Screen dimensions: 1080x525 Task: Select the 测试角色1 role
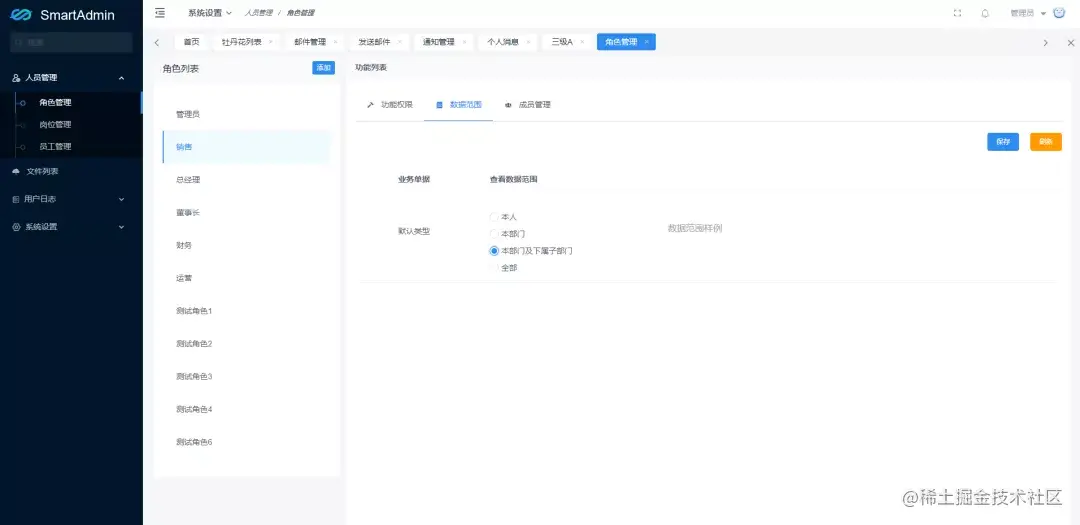click(x=247, y=311)
